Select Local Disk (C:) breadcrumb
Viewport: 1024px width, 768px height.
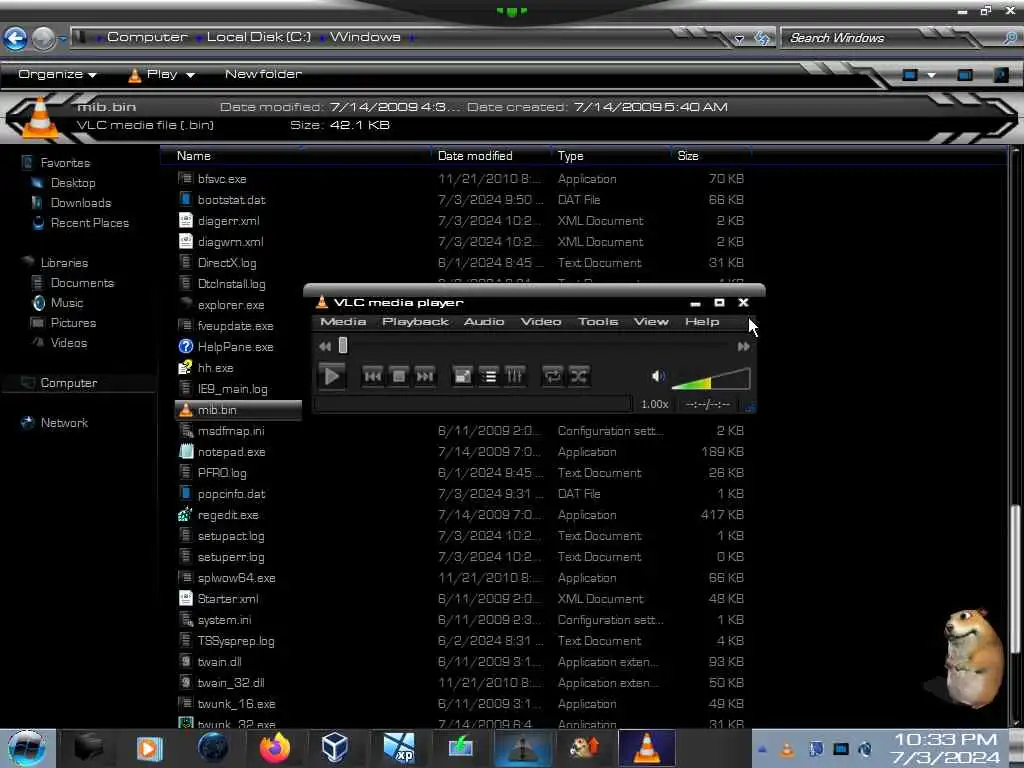[259, 37]
